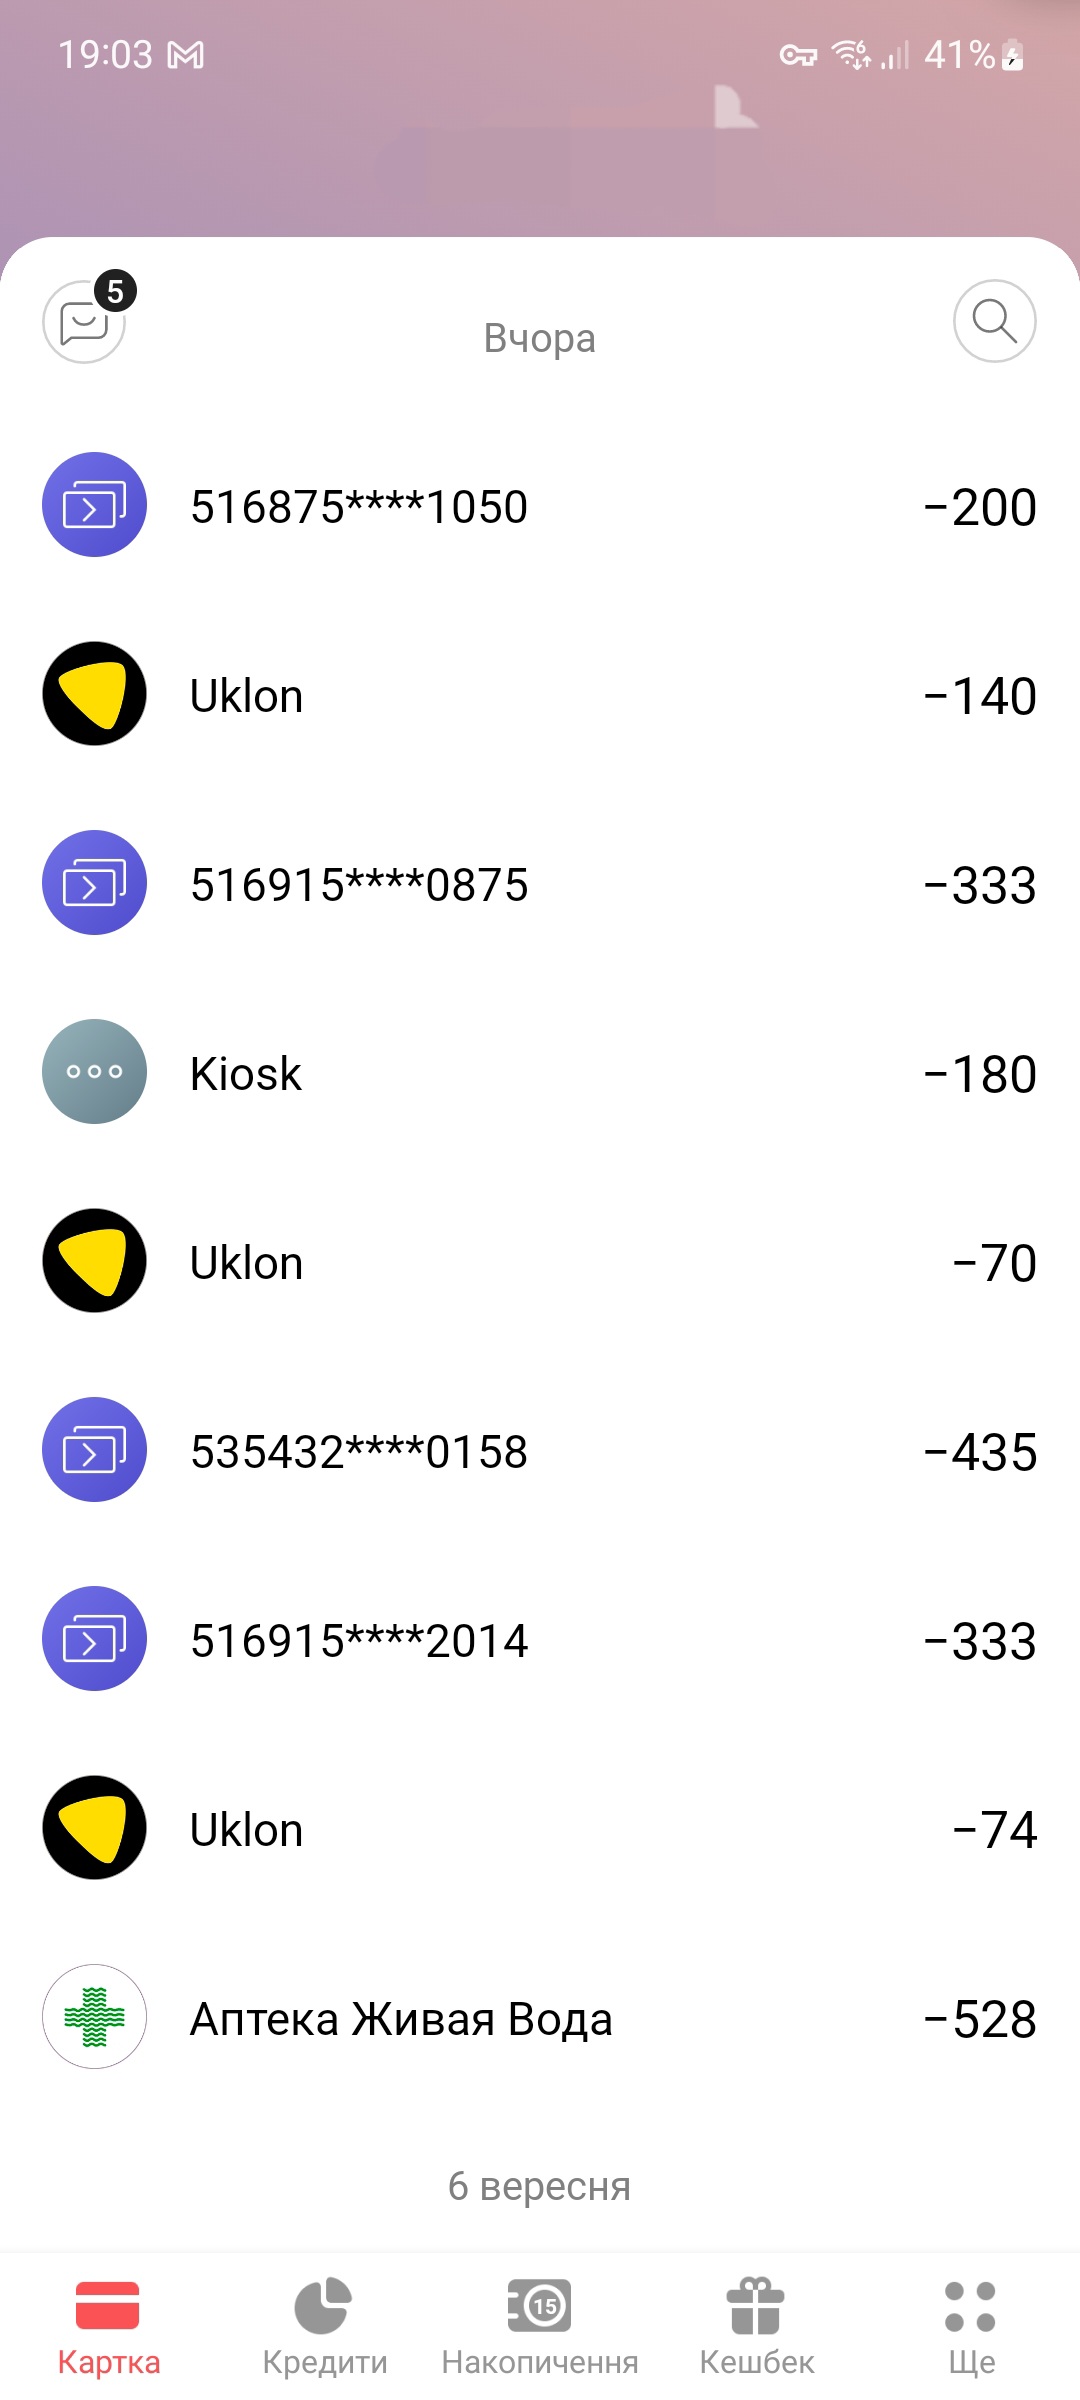Open the Kiosk transaction icon

pyautogui.click(x=94, y=1071)
